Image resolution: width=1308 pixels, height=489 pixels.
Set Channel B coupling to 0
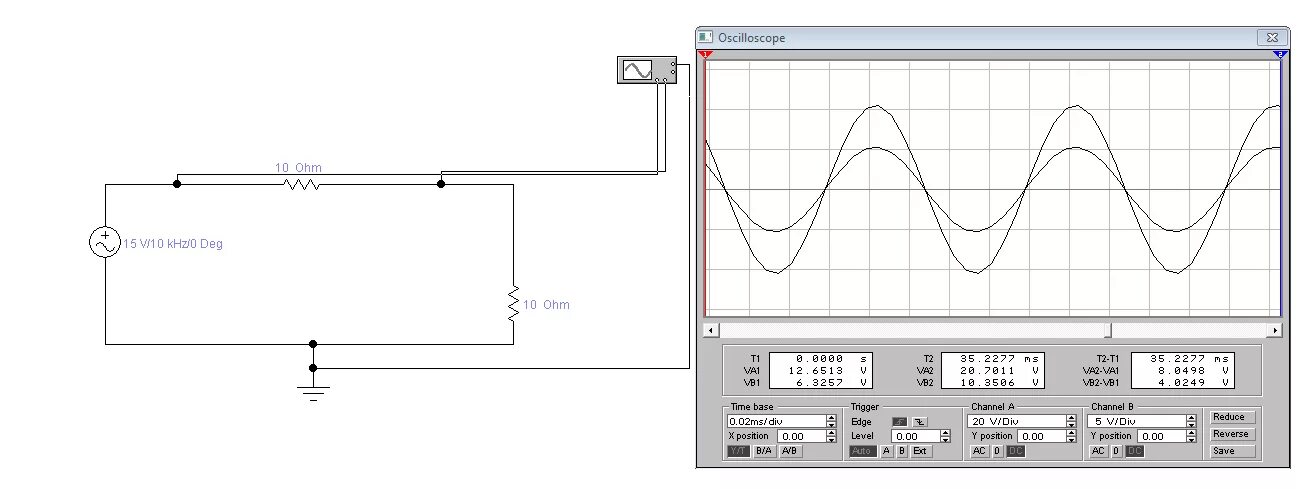[x=1117, y=451]
